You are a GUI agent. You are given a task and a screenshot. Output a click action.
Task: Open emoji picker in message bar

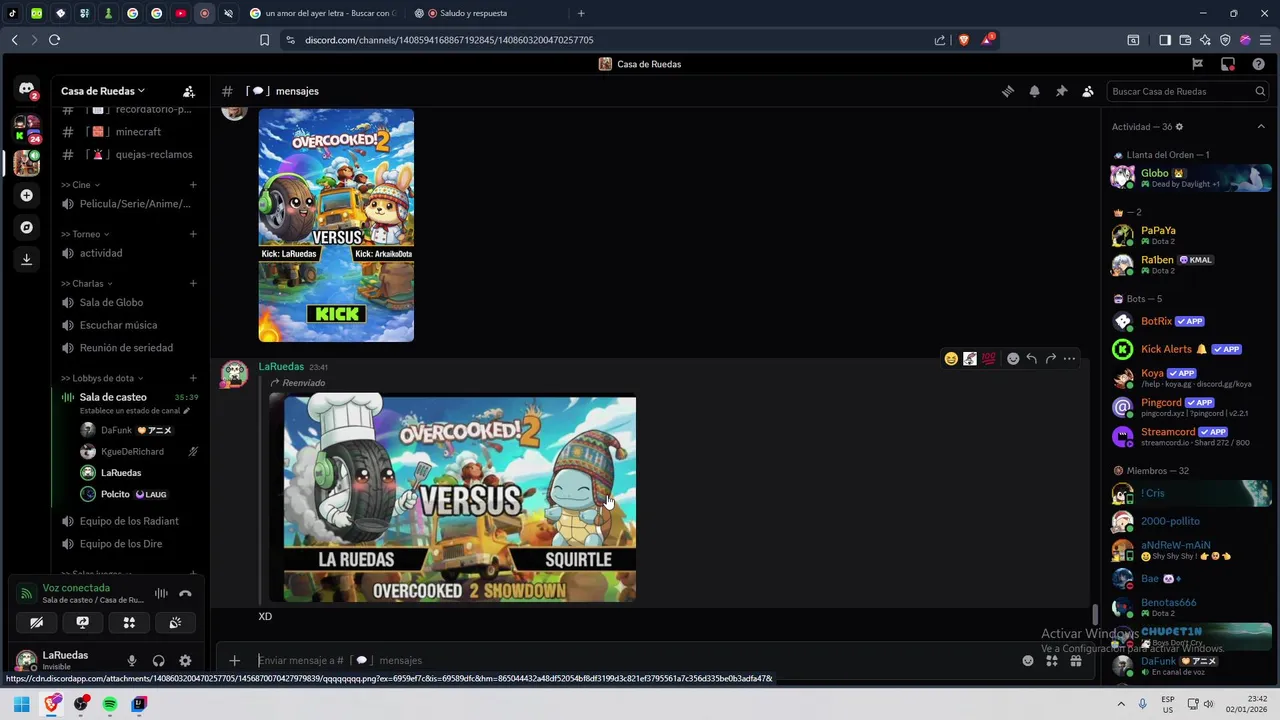(x=1027, y=660)
